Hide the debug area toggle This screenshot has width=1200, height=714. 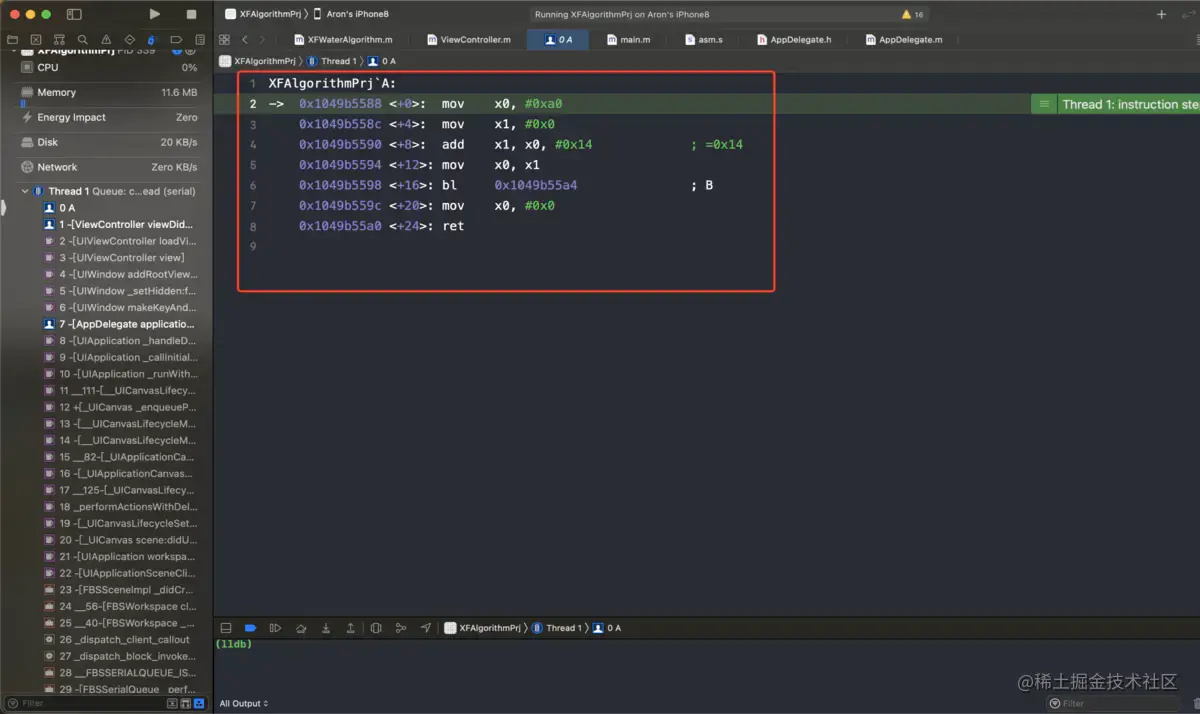[226, 628]
